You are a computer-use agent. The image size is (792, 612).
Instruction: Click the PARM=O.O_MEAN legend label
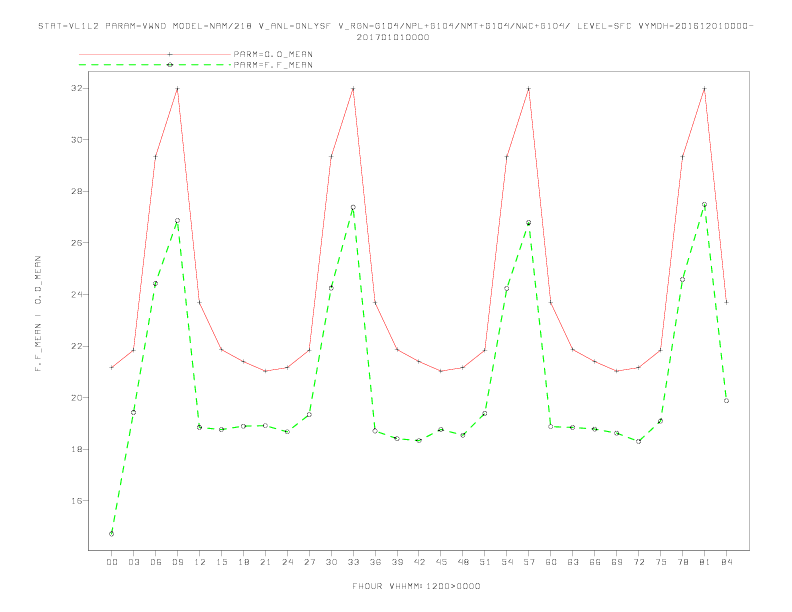click(x=273, y=54)
